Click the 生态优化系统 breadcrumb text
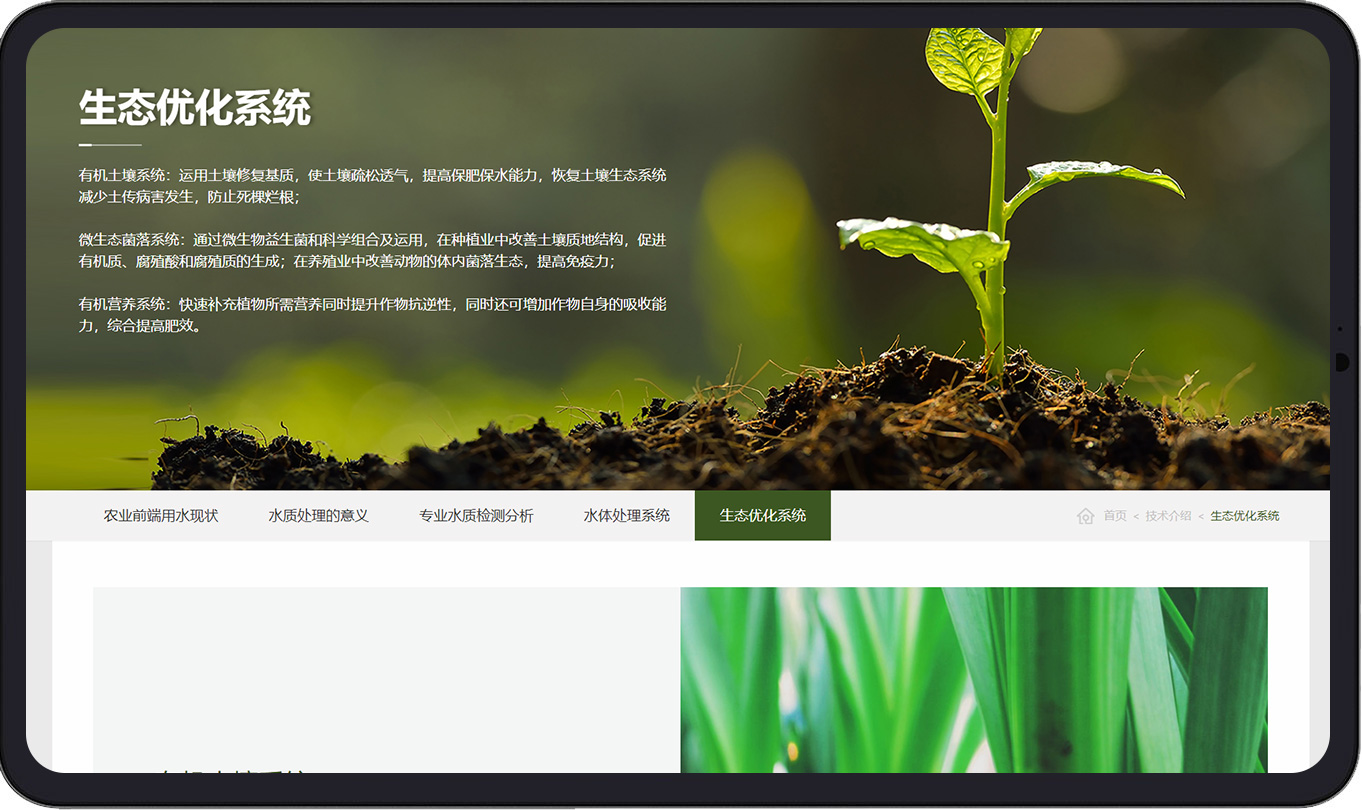 point(1245,516)
